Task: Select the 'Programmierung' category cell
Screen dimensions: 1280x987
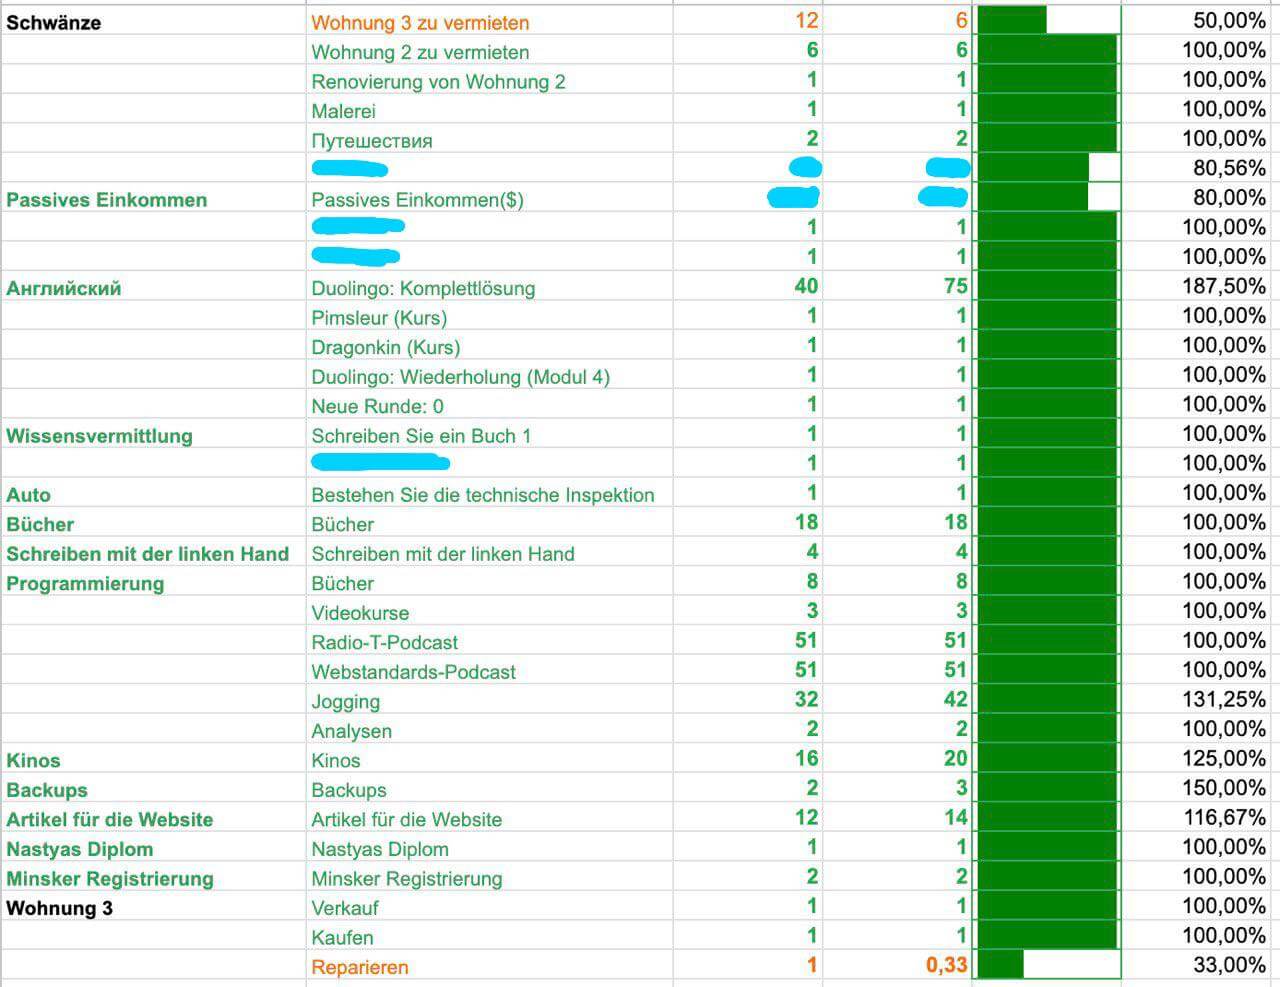Action: 153,583
